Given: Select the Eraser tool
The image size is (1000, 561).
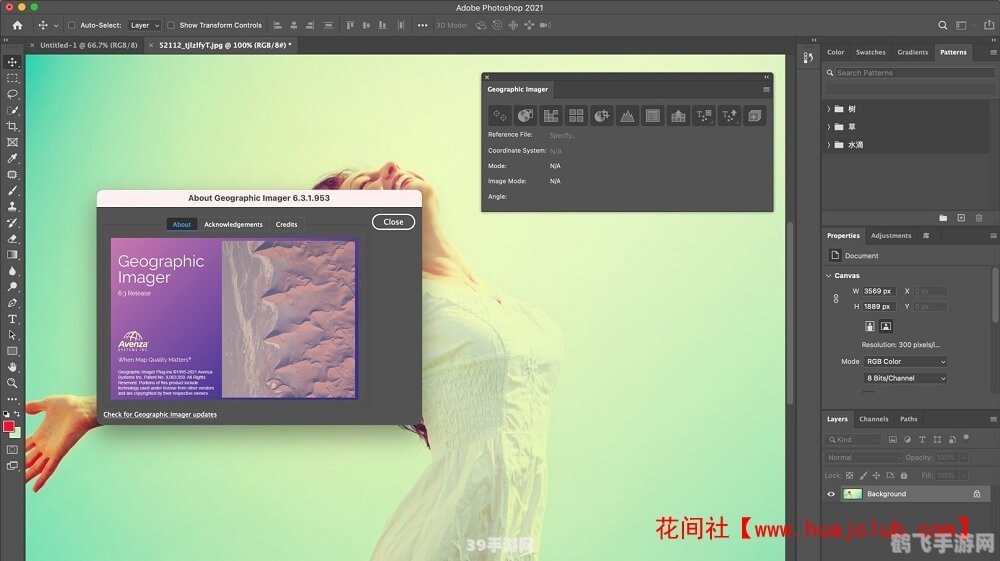Looking at the screenshot, I should [12, 238].
